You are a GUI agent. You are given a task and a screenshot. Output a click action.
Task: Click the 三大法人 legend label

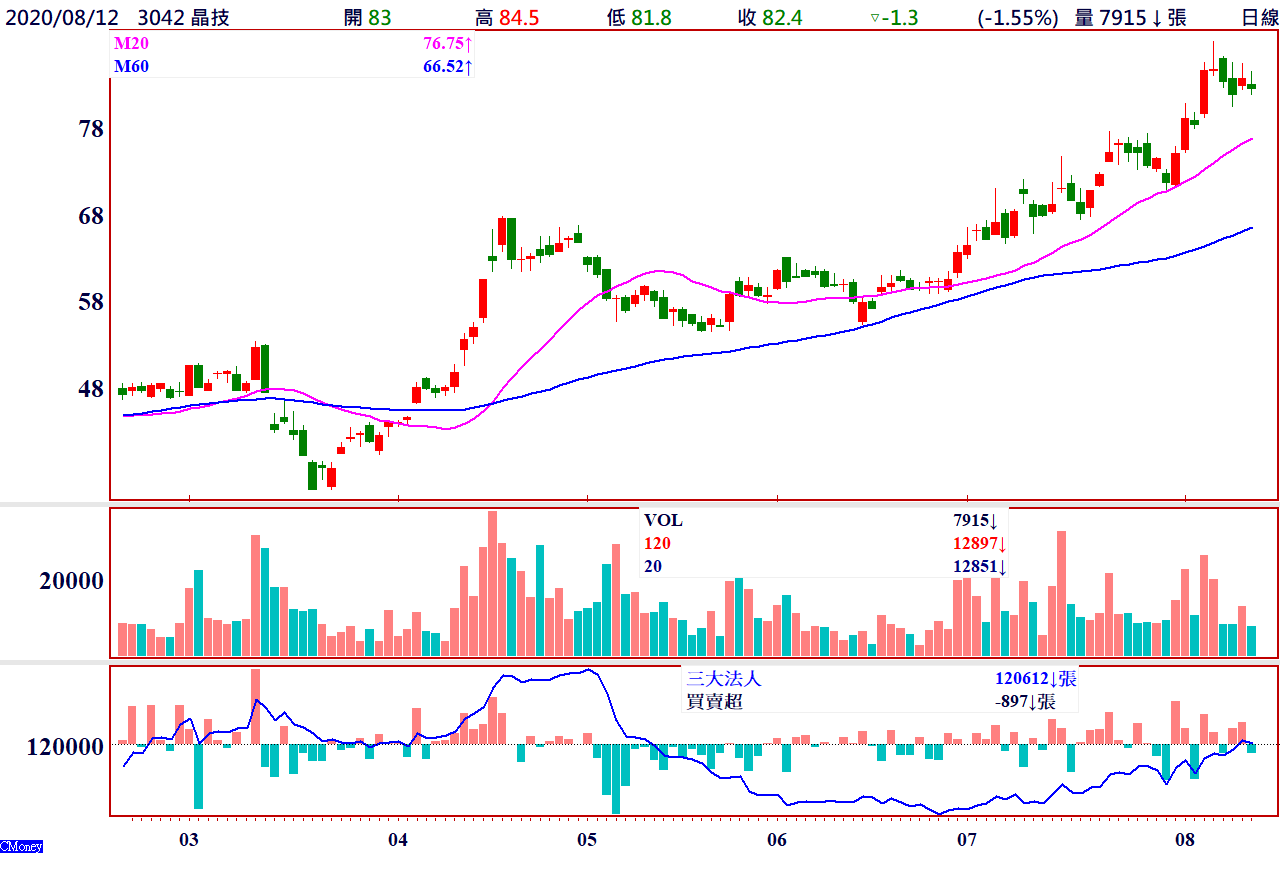coord(724,678)
